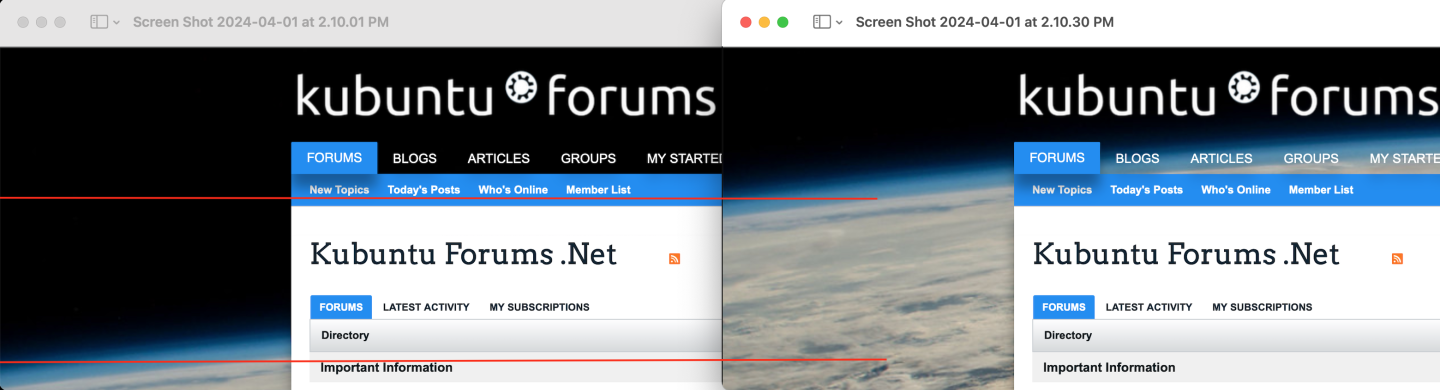The image size is (1440, 390).
Task: Switch to LATEST ACTIVITY tab in 2.10.01 PM window
Action: click(426, 307)
